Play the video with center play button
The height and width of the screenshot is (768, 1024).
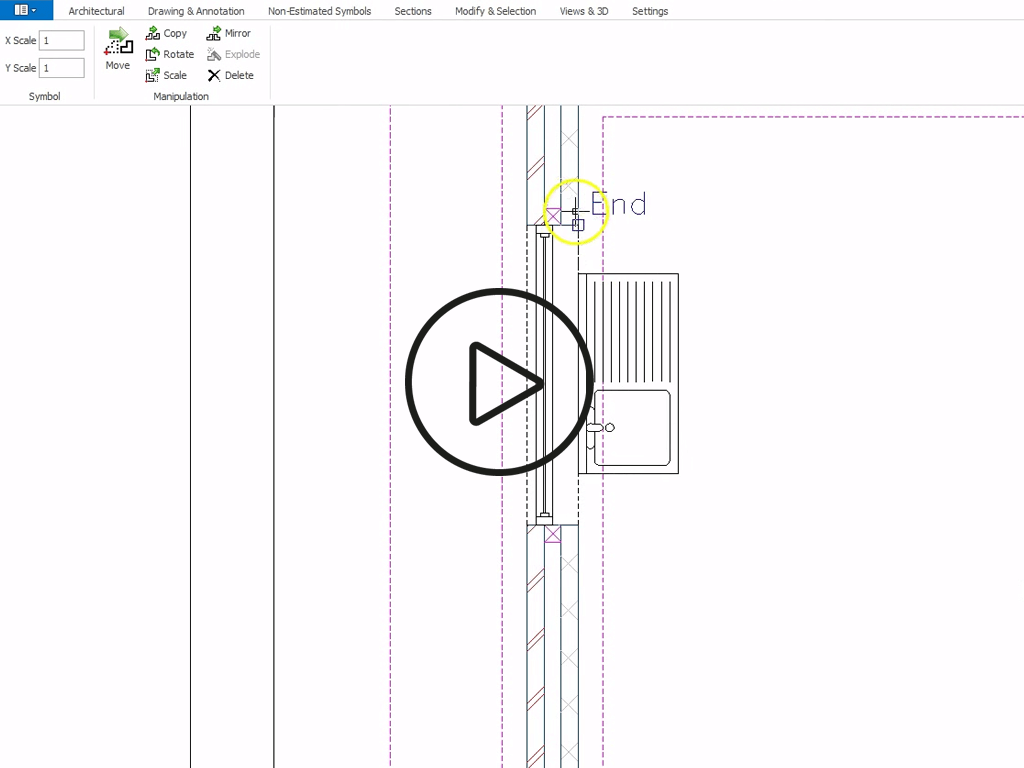500,382
